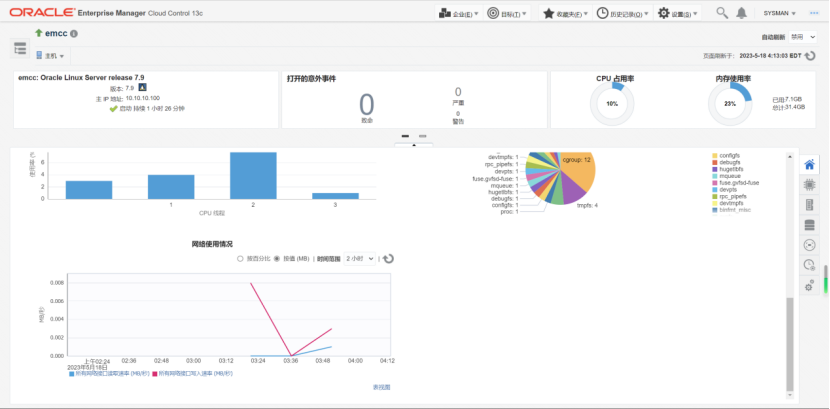Click the second carousel page indicator dash
Screen dimensions: 830x409
click(422, 136)
